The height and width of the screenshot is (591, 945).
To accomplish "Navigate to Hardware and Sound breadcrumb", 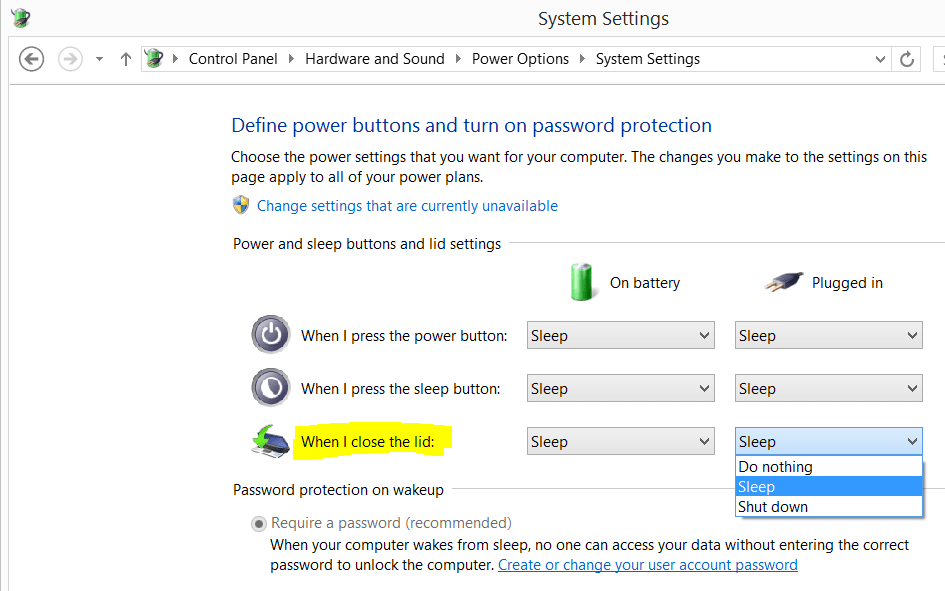I will pyautogui.click(x=375, y=59).
